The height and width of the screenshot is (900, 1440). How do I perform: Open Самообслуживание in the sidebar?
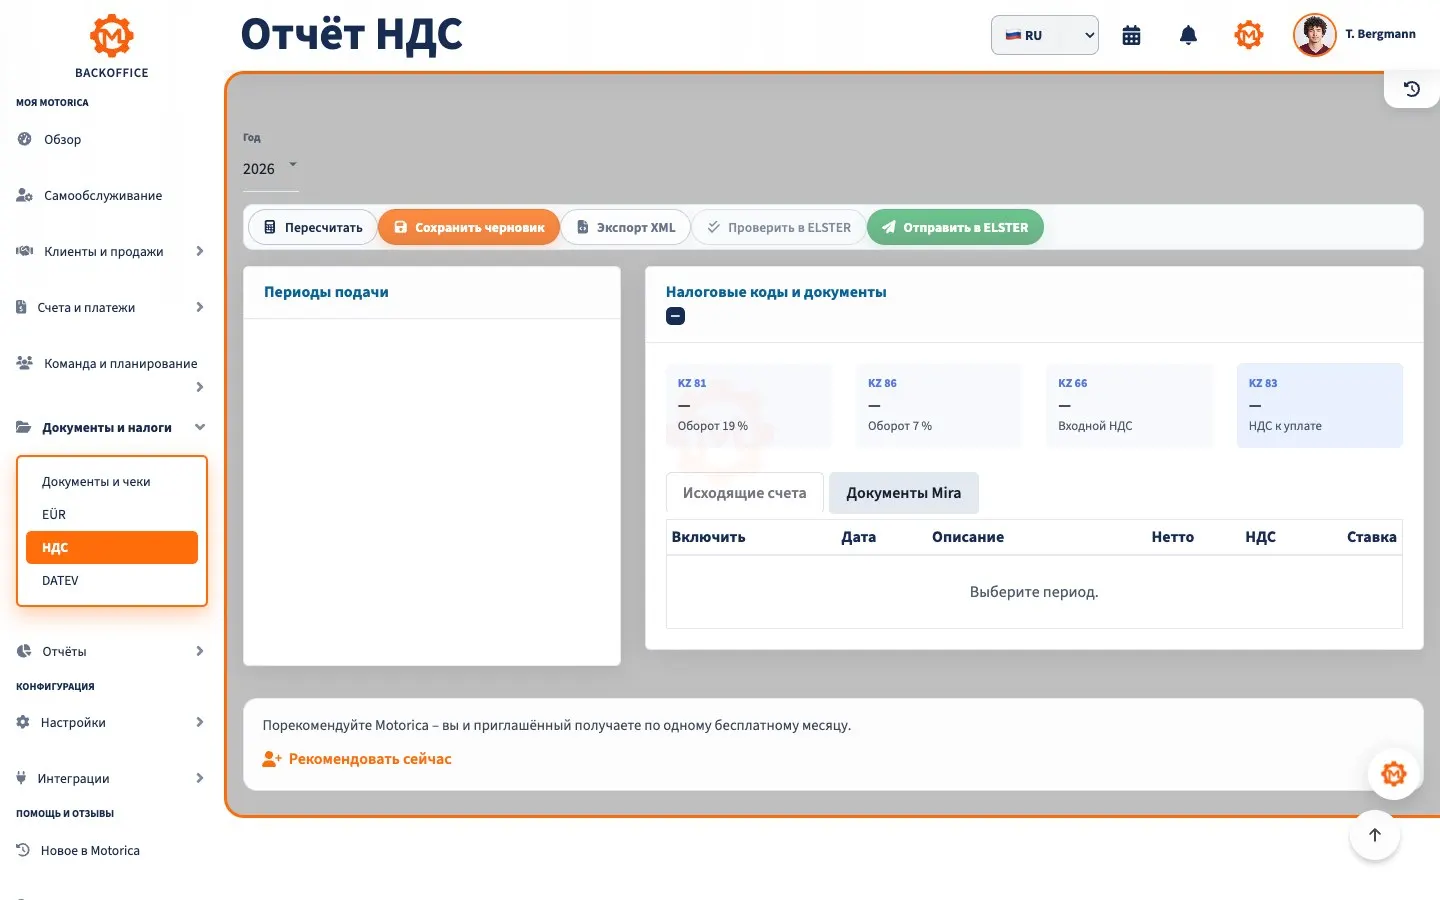[x=102, y=195]
